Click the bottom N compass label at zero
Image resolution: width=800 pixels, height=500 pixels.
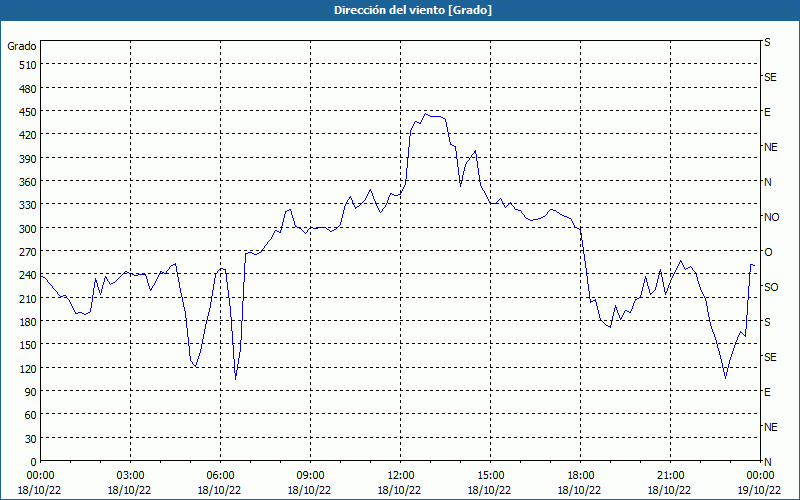768,462
